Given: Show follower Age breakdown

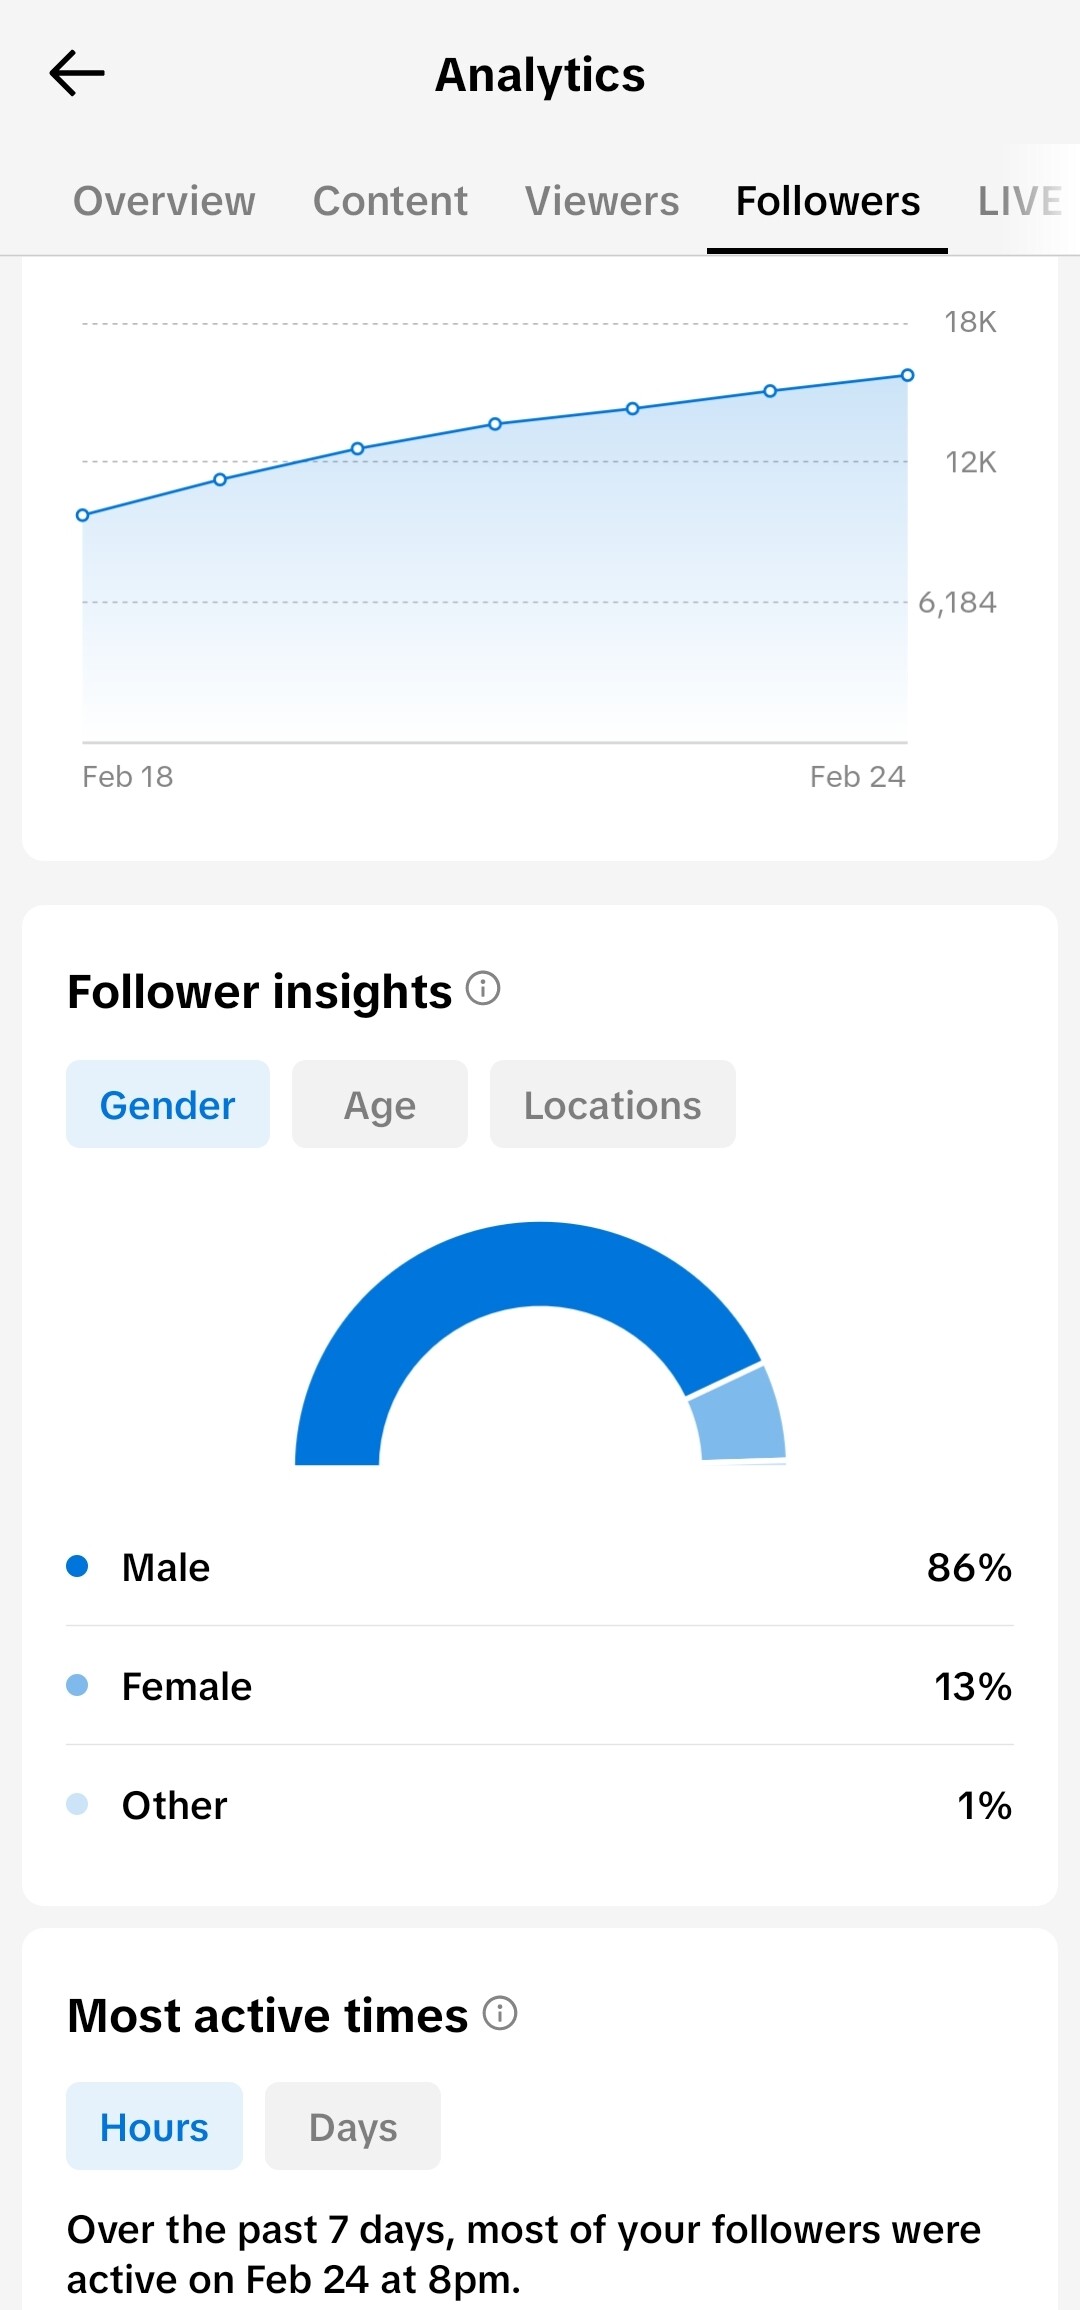Looking at the screenshot, I should 380,1104.
